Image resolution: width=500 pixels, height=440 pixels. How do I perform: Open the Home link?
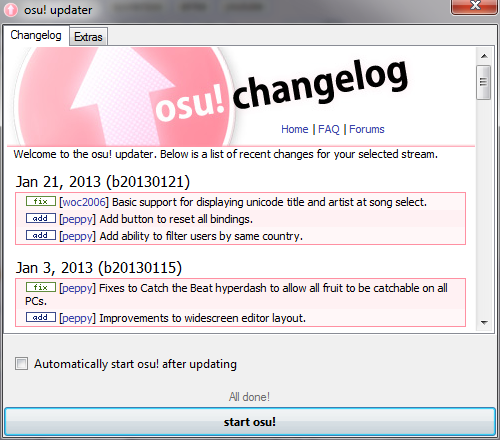click(295, 129)
